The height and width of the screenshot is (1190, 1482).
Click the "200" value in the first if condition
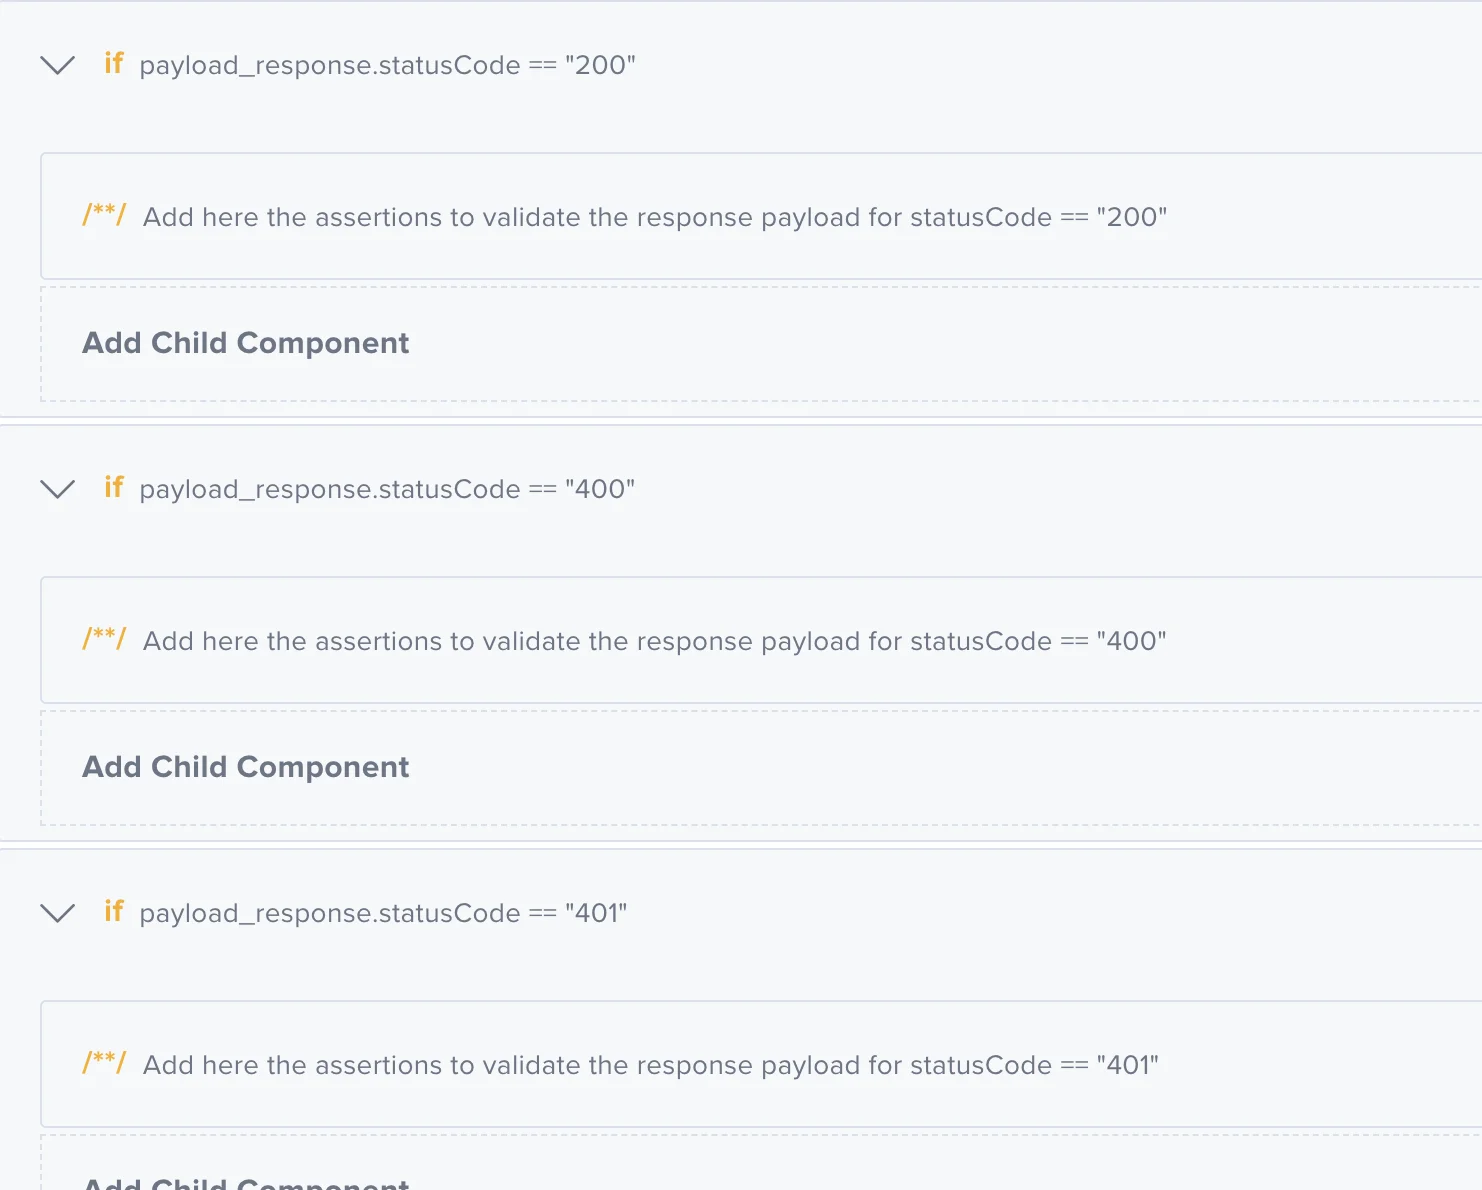pyautogui.click(x=600, y=66)
